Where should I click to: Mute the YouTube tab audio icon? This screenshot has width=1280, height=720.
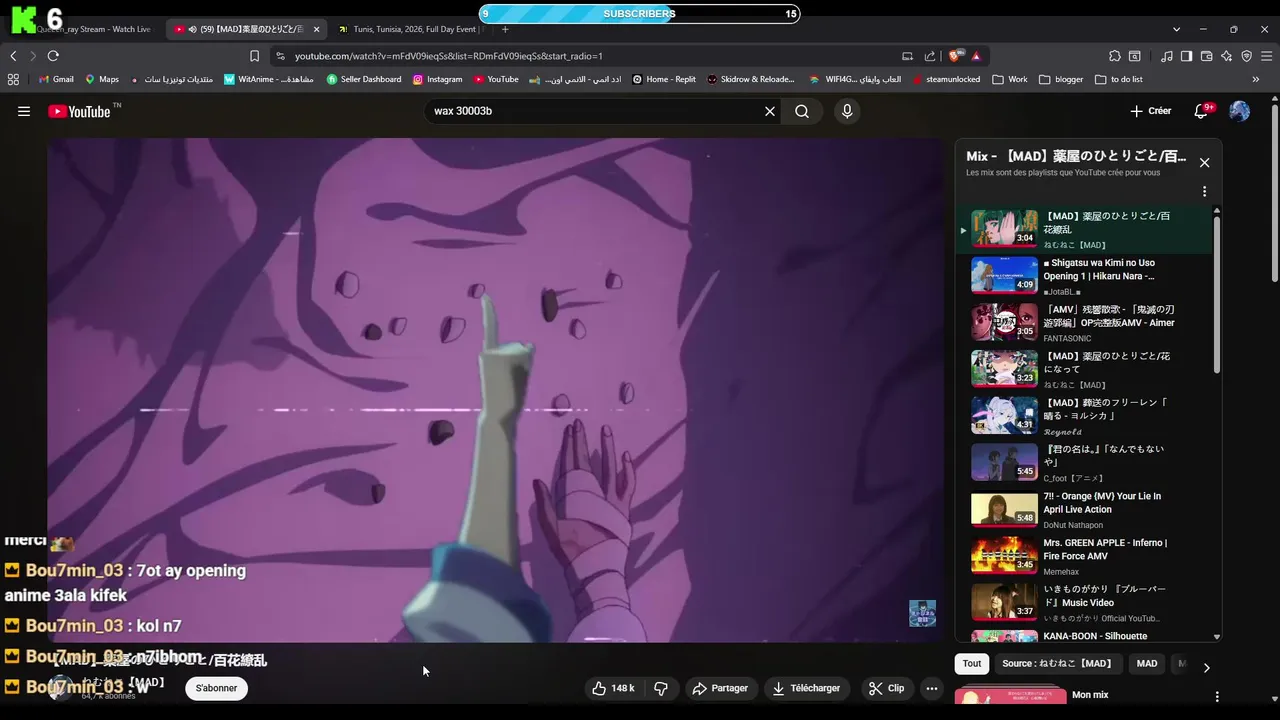pos(192,29)
